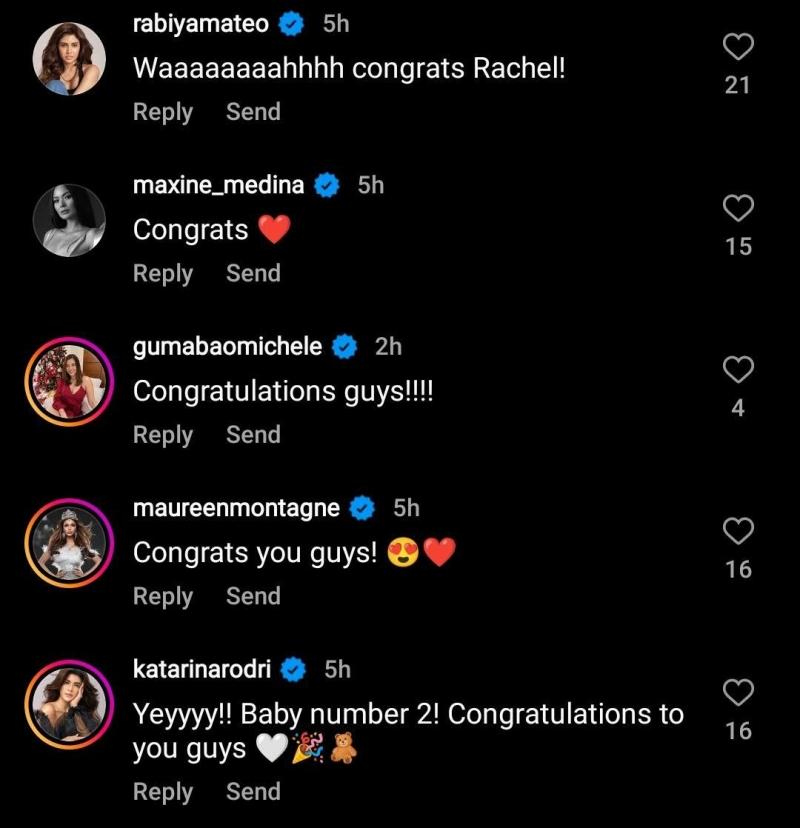Open rabiyamateo's profile picture
The width and height of the screenshot is (800, 828).
pos(69,59)
